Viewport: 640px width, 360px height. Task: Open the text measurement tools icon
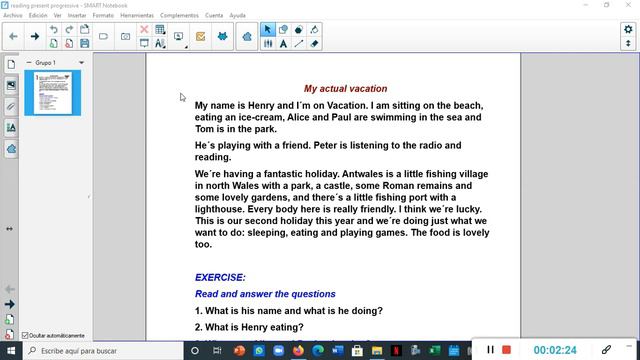(160, 43)
